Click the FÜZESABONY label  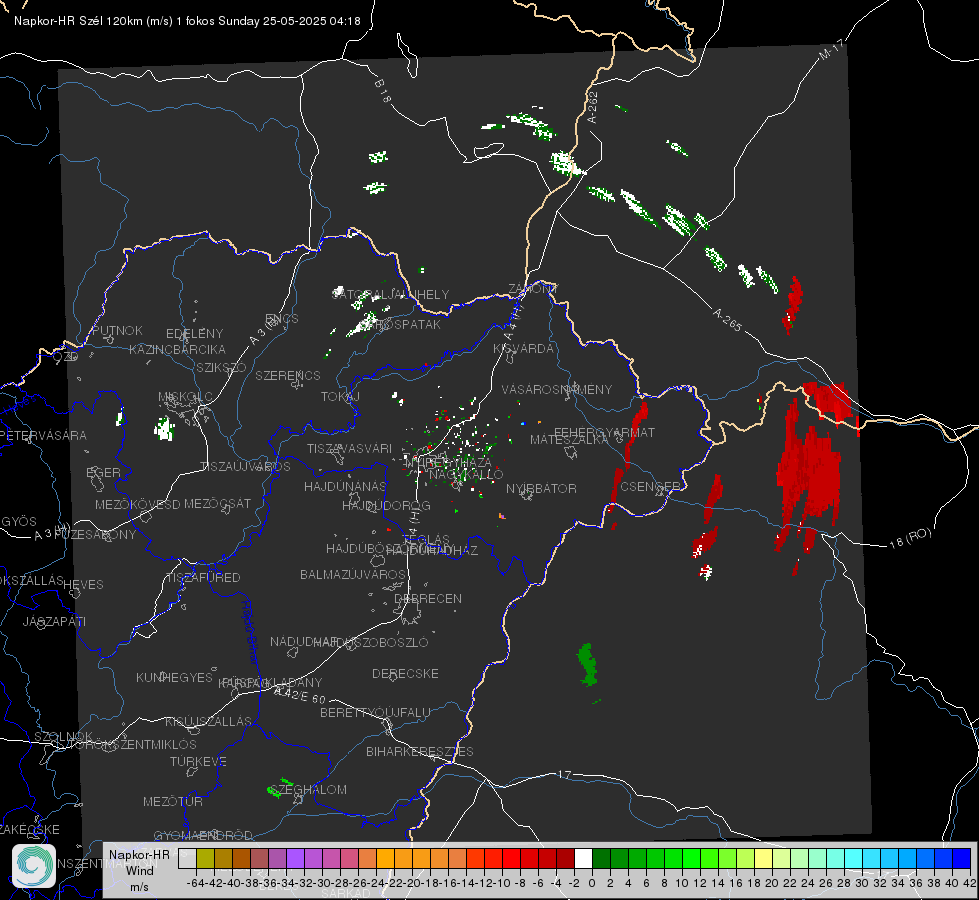[x=95, y=535]
